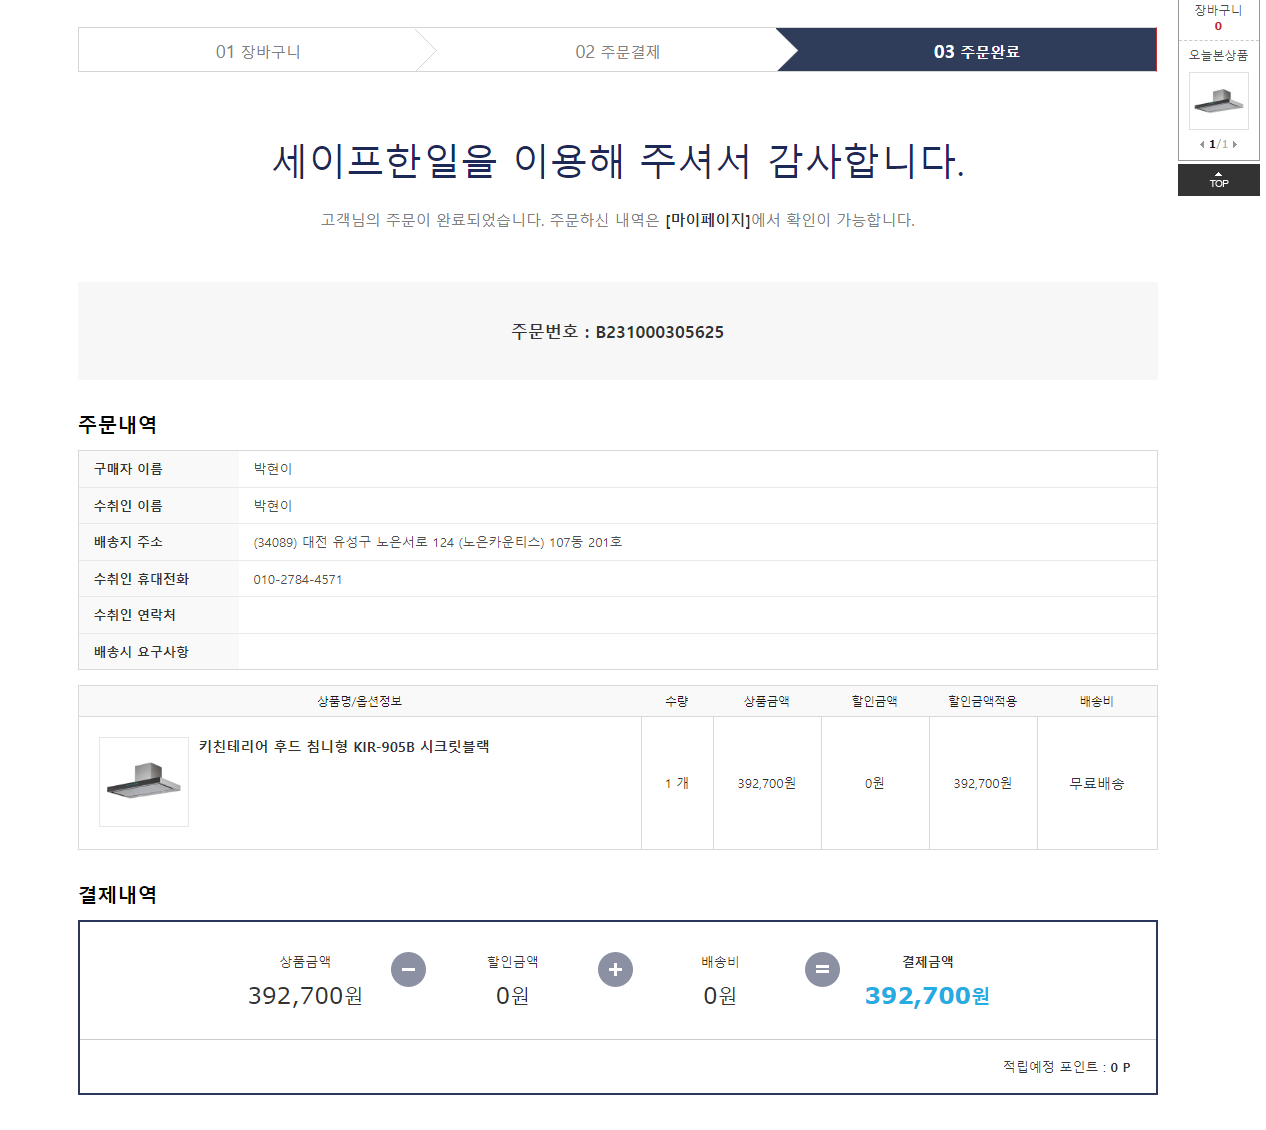Image resolution: width=1266 pixels, height=1130 pixels.
Task: Click the plus circle icon in payment summary
Action: [x=615, y=969]
